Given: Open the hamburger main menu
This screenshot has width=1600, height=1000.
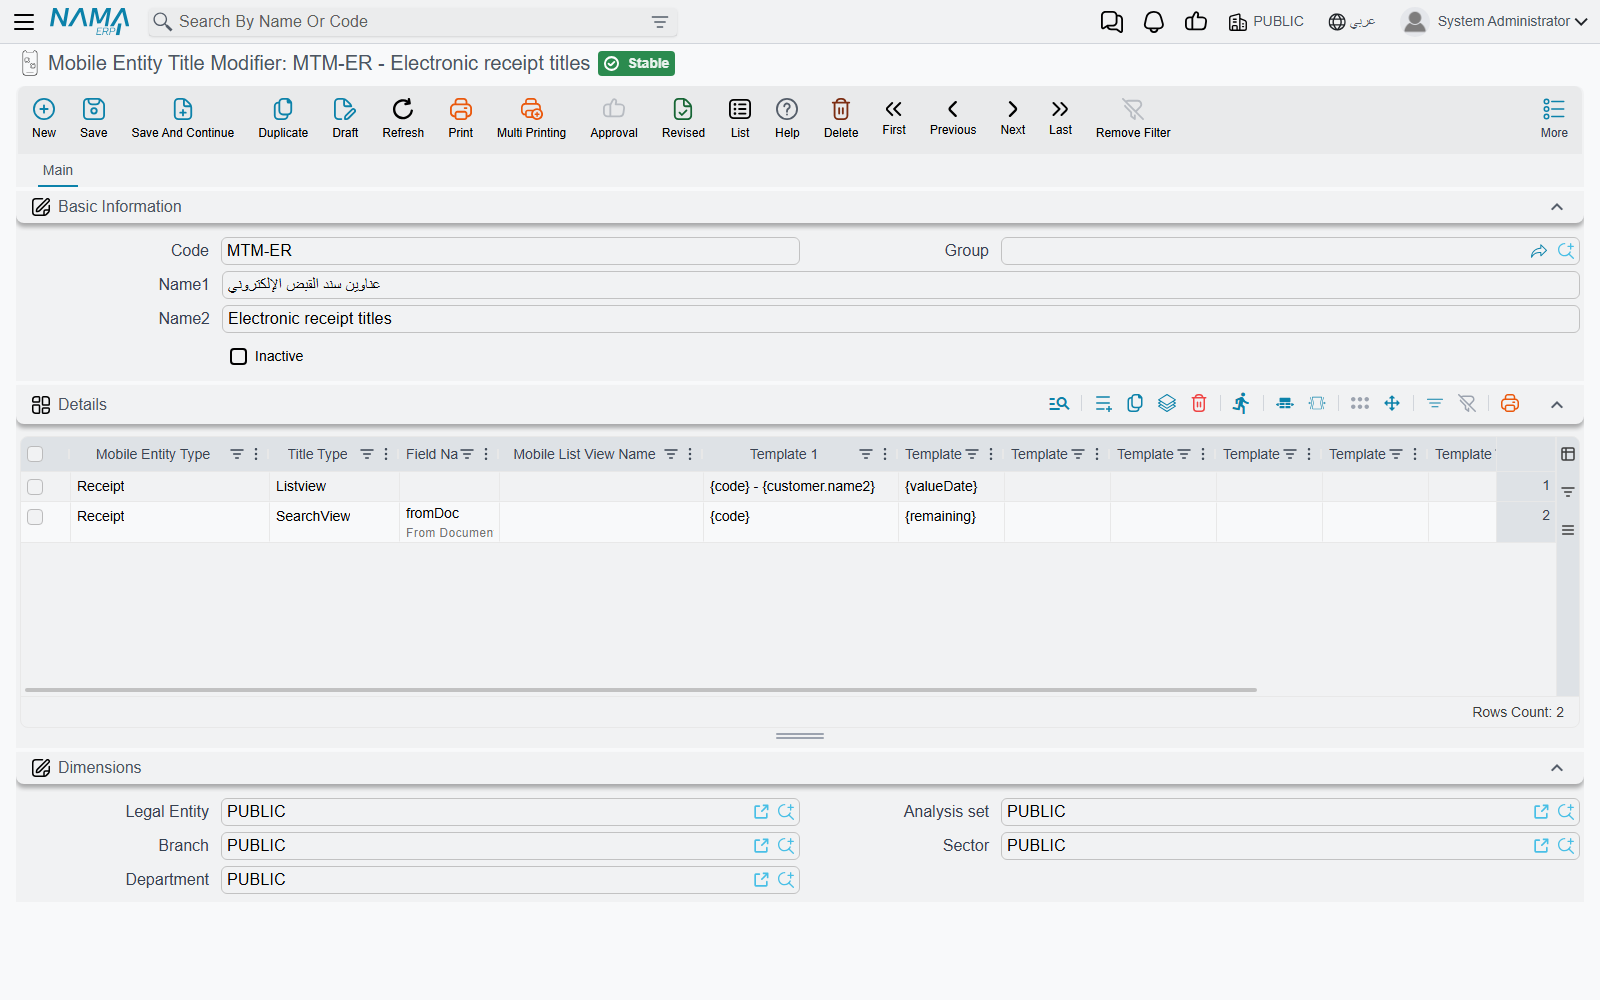Looking at the screenshot, I should [24, 22].
